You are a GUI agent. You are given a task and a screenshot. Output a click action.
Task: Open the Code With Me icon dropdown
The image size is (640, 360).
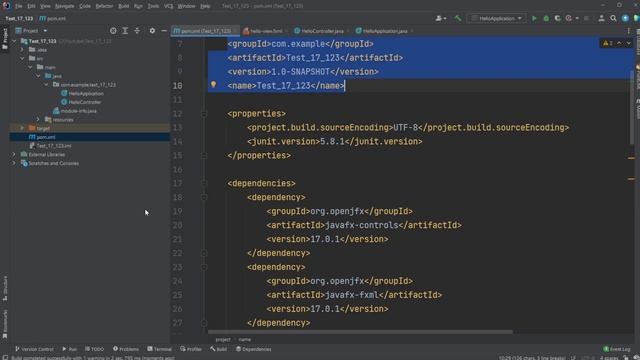point(440,18)
